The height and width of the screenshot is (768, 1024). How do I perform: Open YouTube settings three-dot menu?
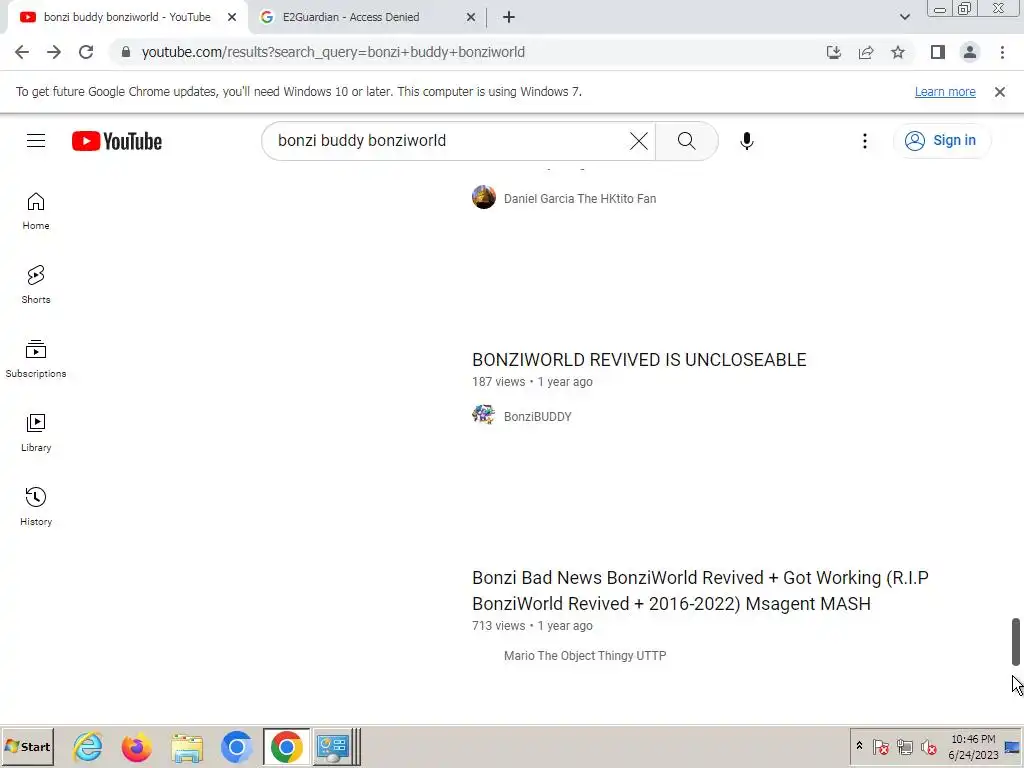coord(865,140)
